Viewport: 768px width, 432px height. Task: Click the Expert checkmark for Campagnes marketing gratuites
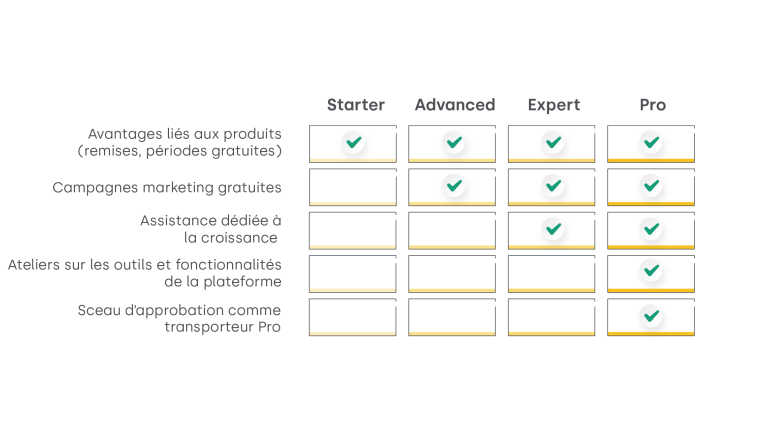pos(553,186)
